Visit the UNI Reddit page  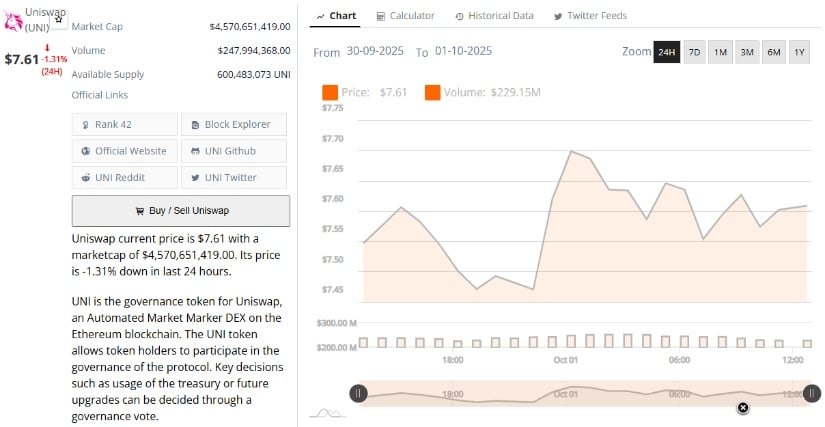pos(124,177)
